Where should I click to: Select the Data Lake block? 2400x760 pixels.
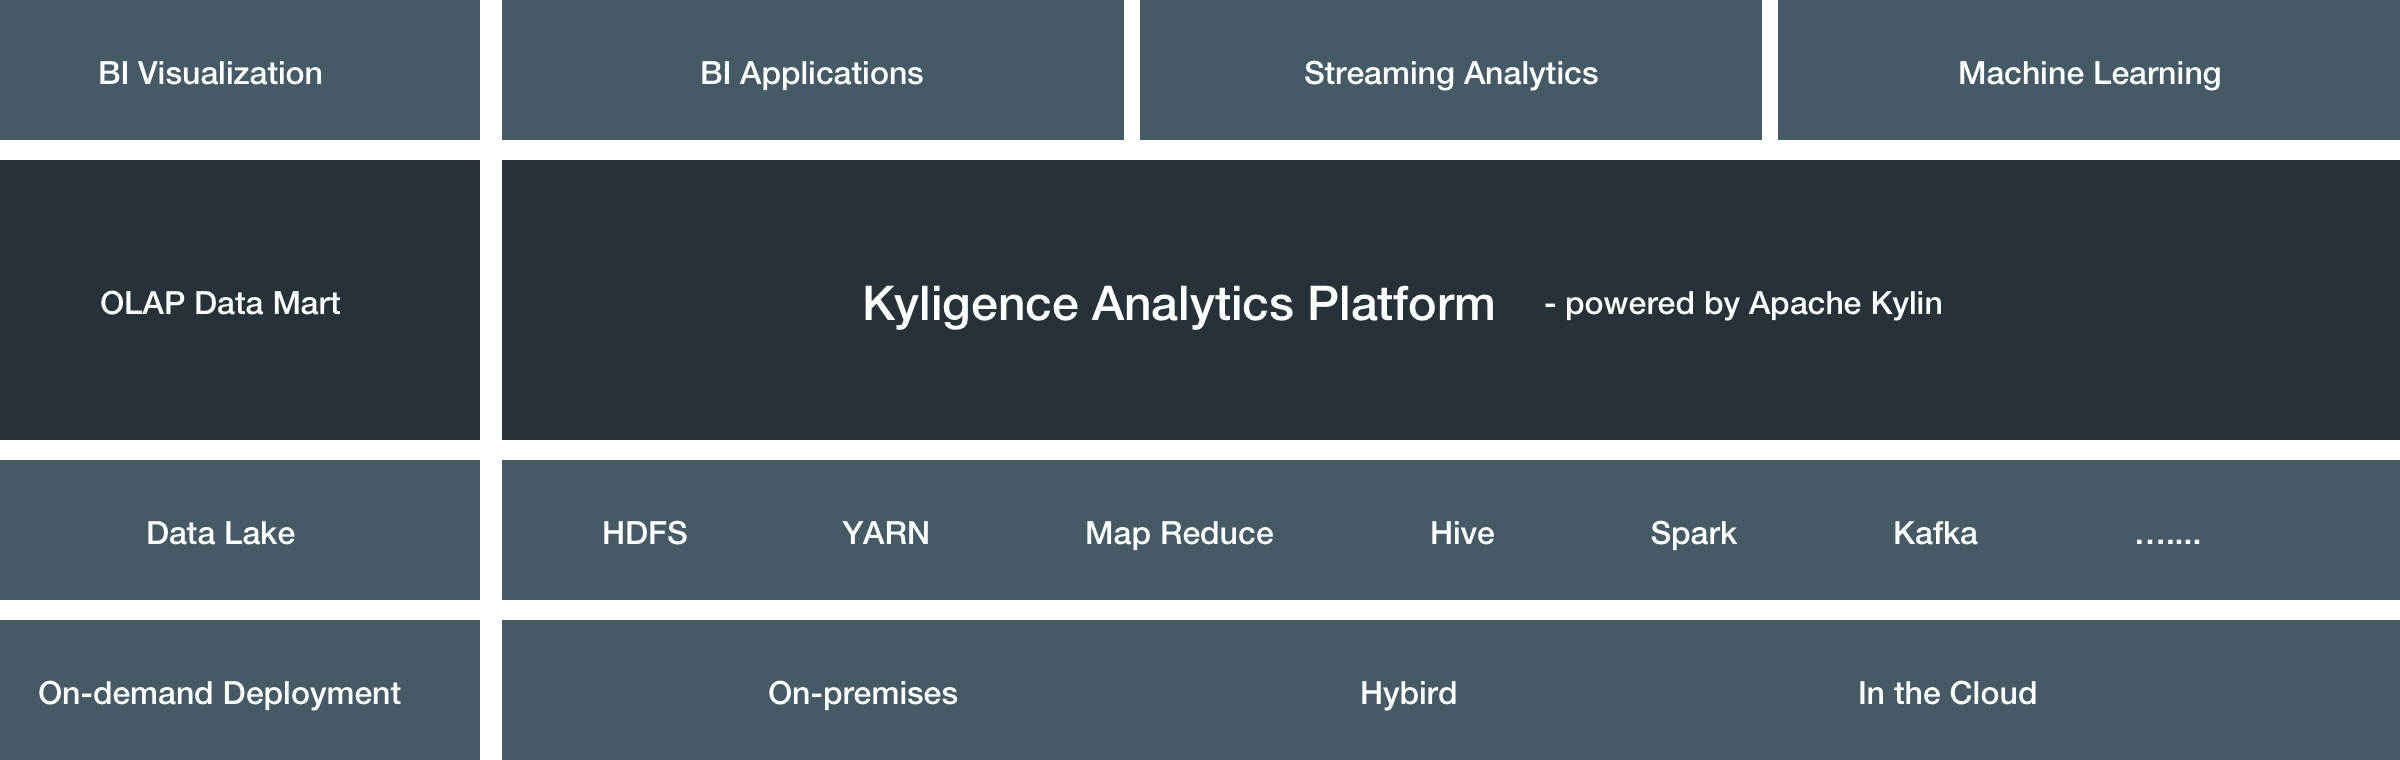[240, 530]
